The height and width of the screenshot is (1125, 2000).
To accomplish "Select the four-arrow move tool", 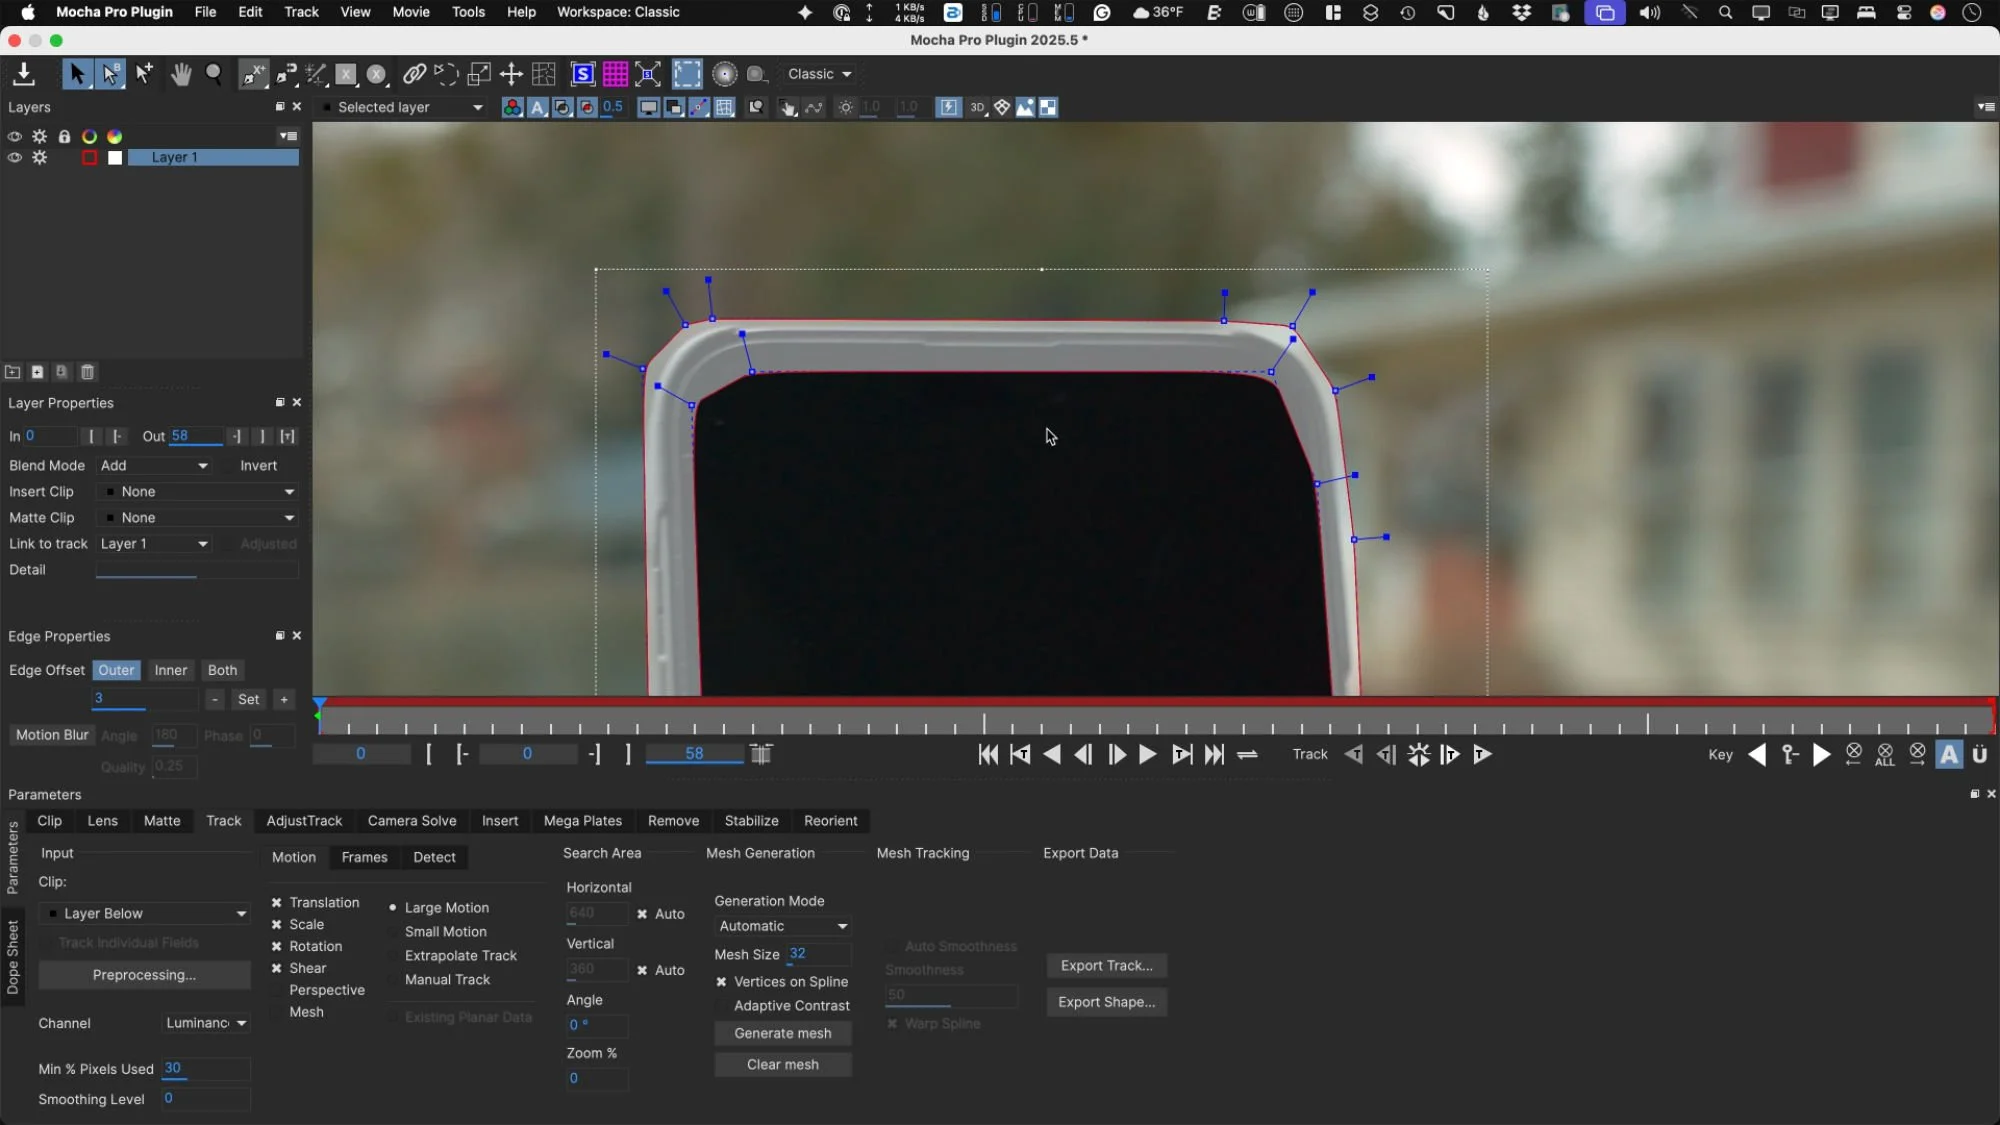I will coord(511,74).
